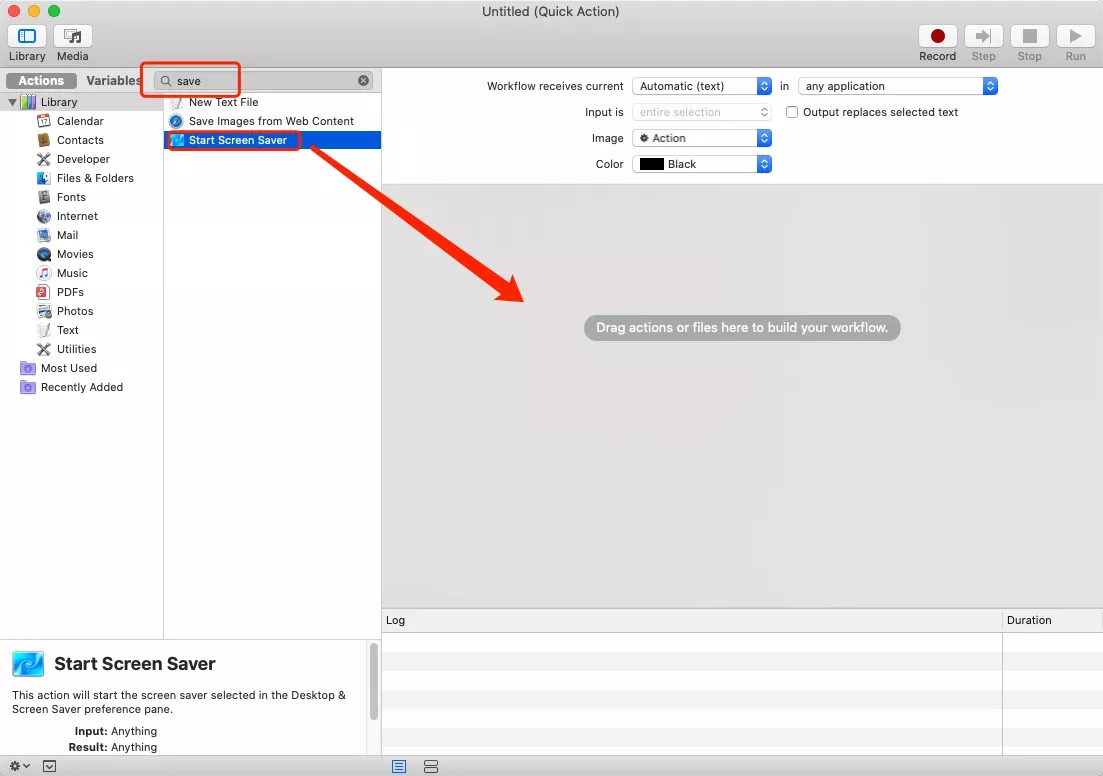
Task: Select the Movies category icon
Action: coord(44,254)
